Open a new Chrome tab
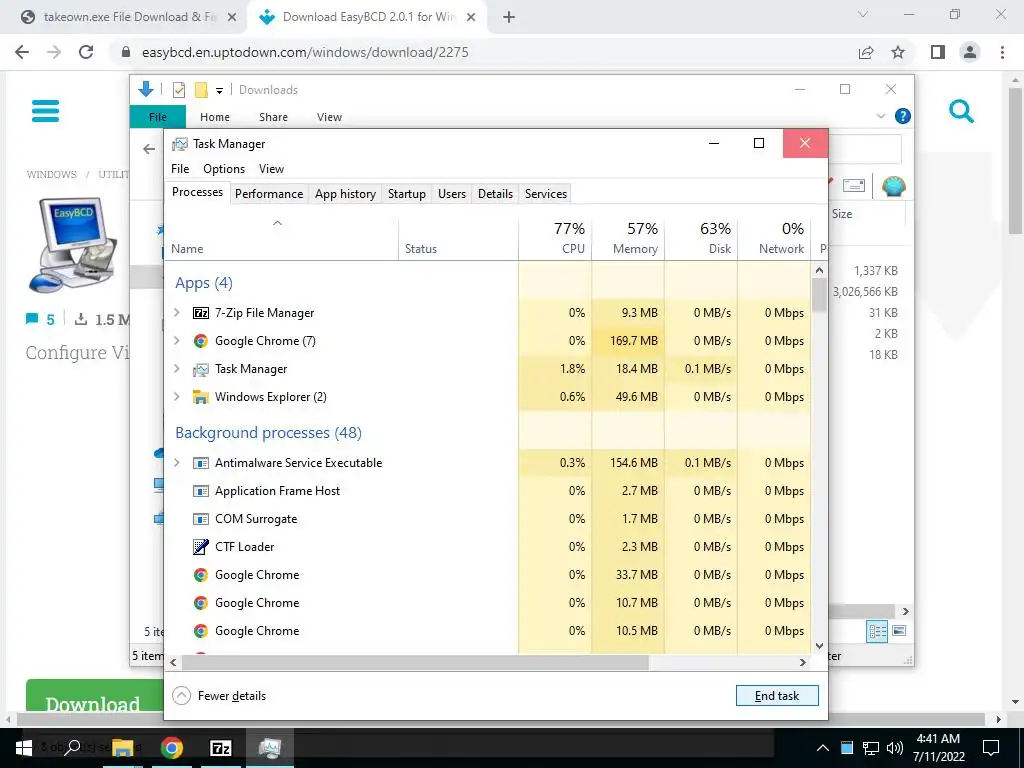Screen dimensions: 1024x768 [x=509, y=17]
